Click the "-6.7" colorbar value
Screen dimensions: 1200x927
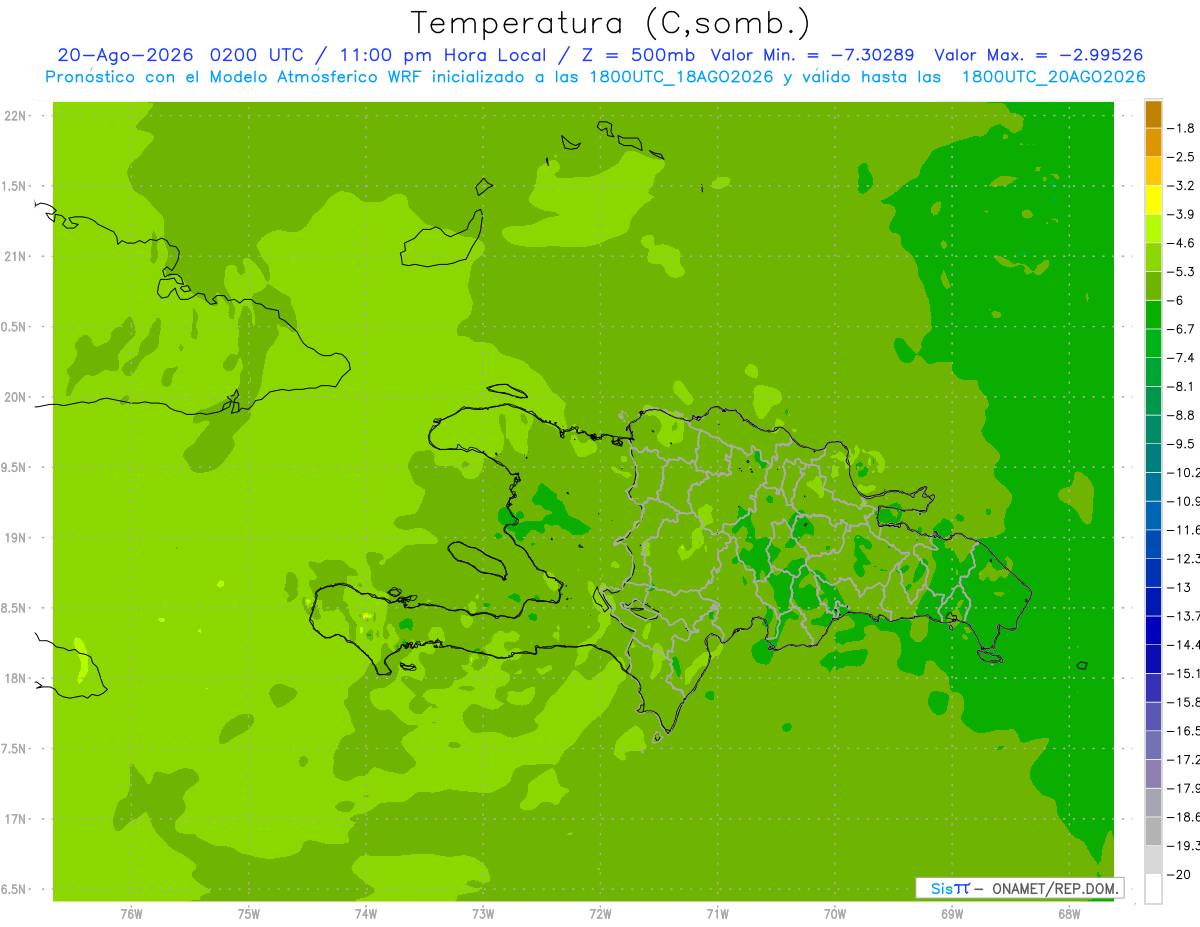pyautogui.click(x=1182, y=329)
